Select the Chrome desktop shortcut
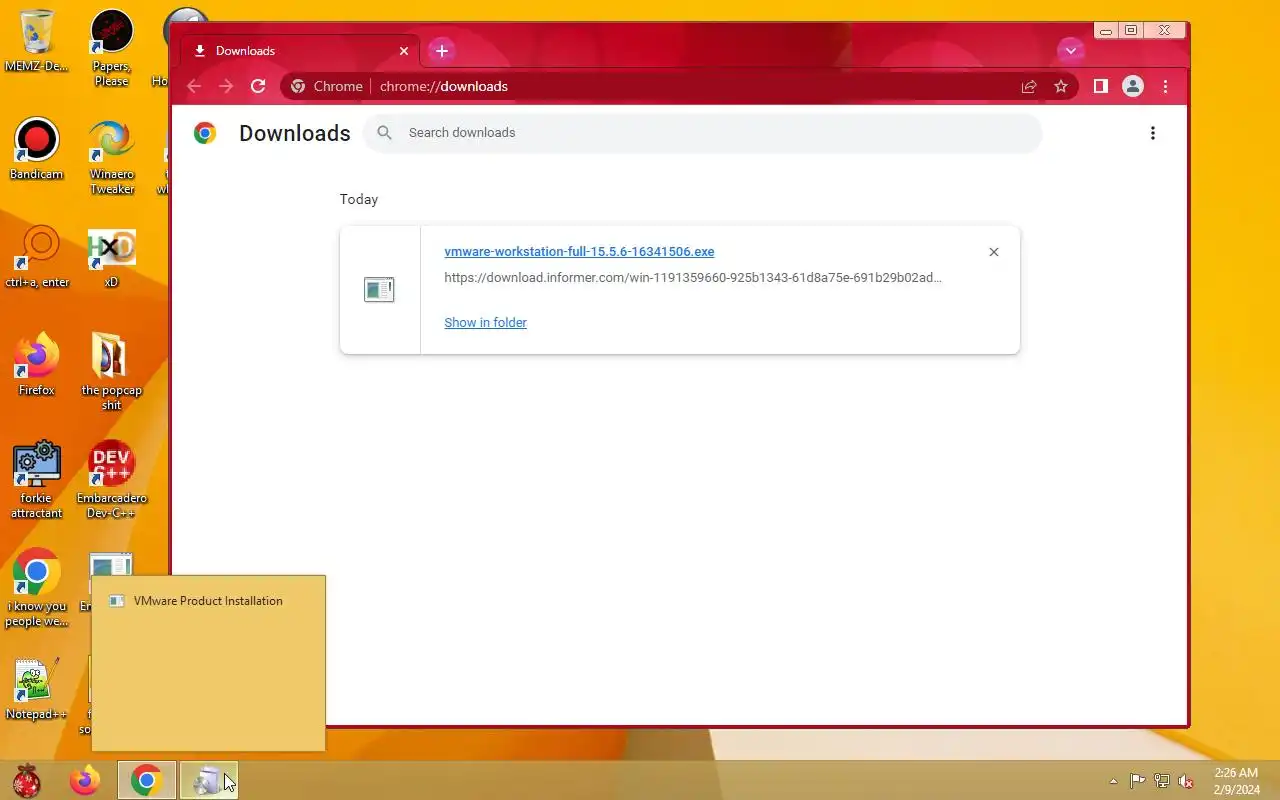The width and height of the screenshot is (1280, 800). point(37,588)
